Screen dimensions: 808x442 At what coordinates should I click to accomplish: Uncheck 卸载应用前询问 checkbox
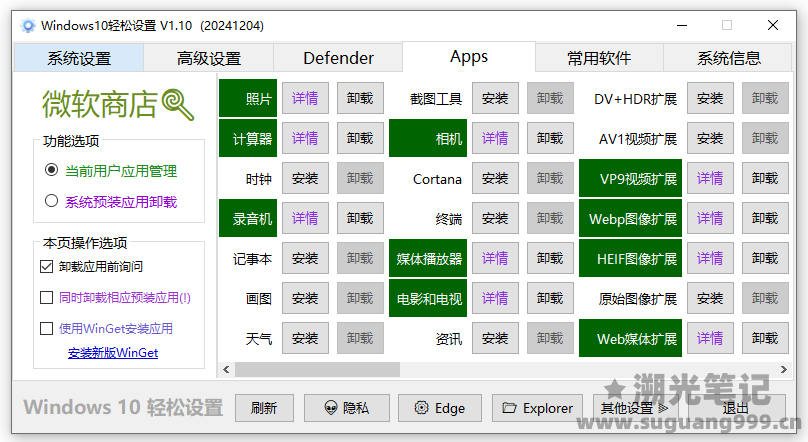(x=46, y=266)
